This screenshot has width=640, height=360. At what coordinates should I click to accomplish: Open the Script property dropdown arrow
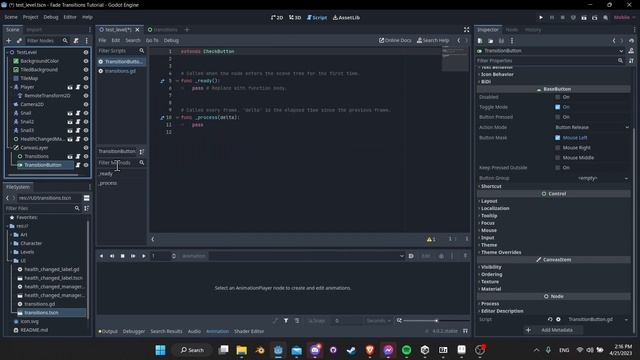(x=627, y=320)
